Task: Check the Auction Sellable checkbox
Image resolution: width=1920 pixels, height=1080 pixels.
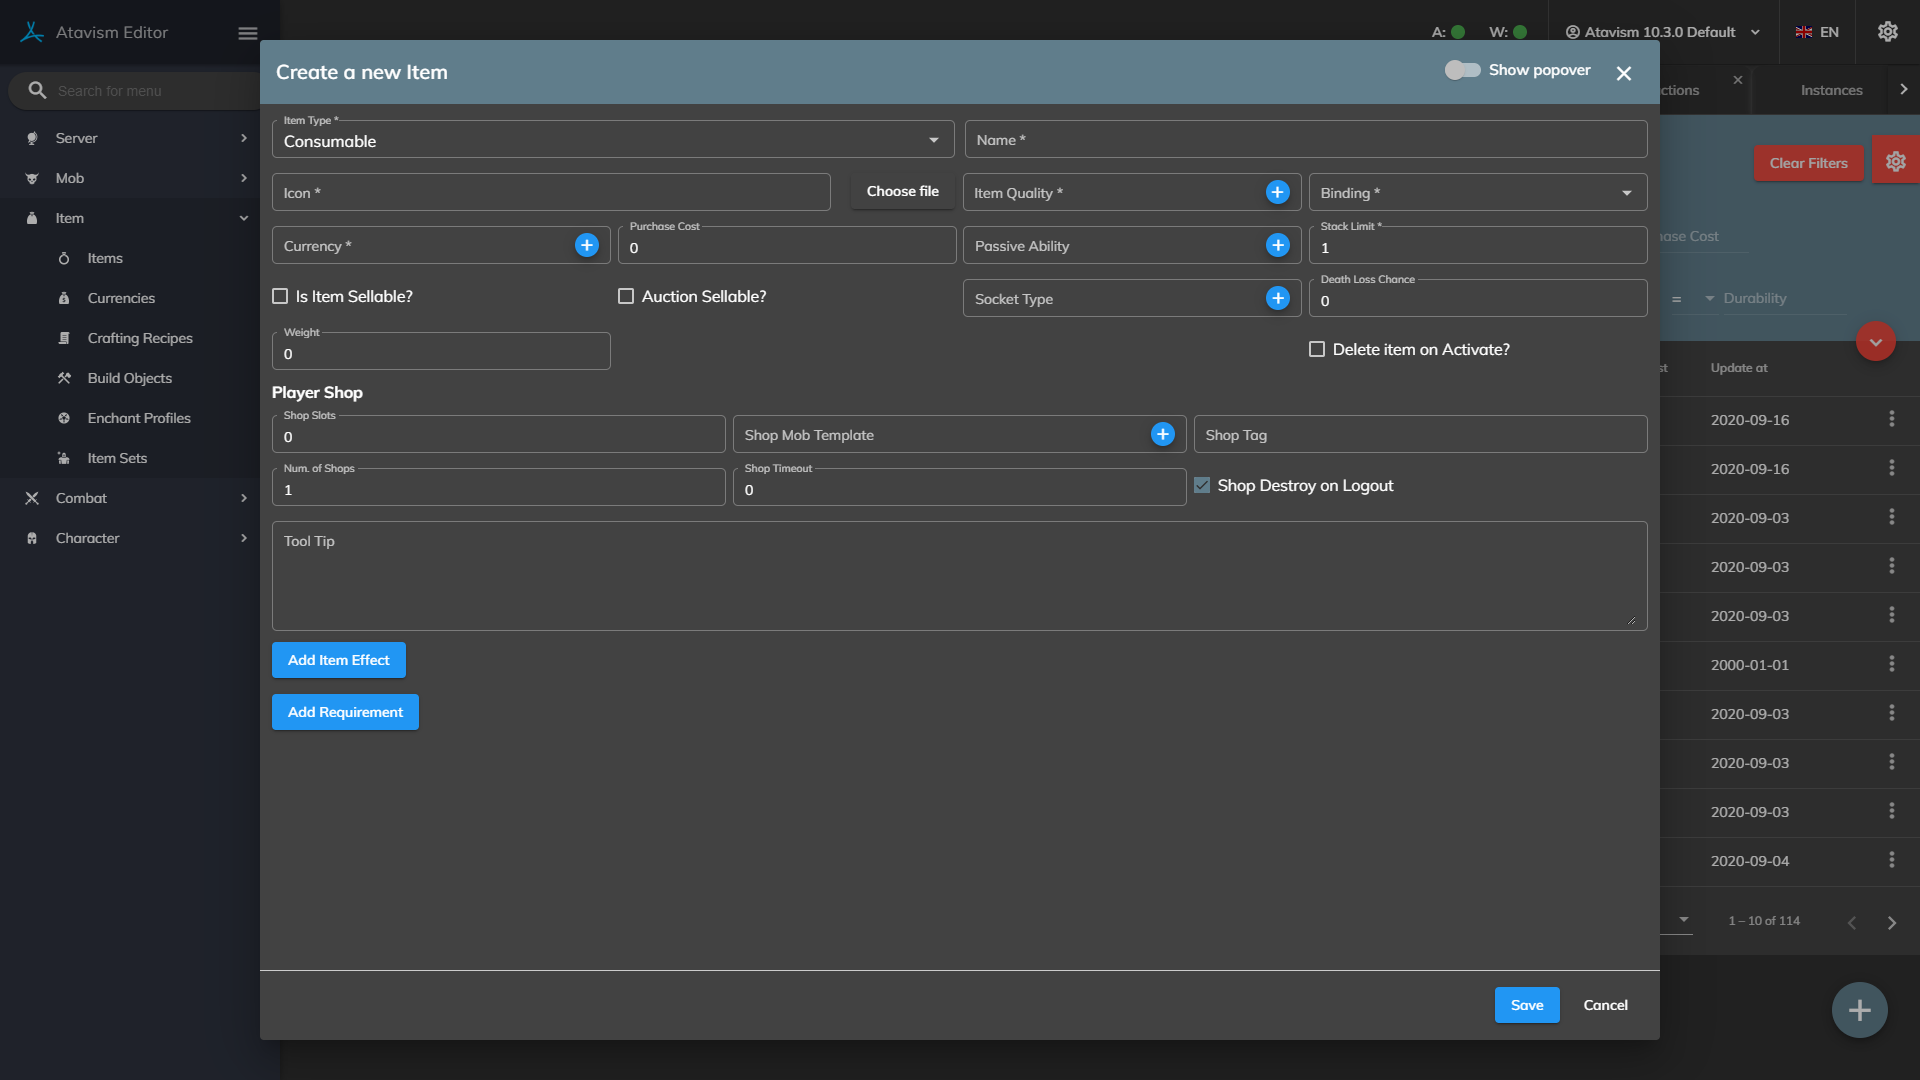Action: coord(626,297)
